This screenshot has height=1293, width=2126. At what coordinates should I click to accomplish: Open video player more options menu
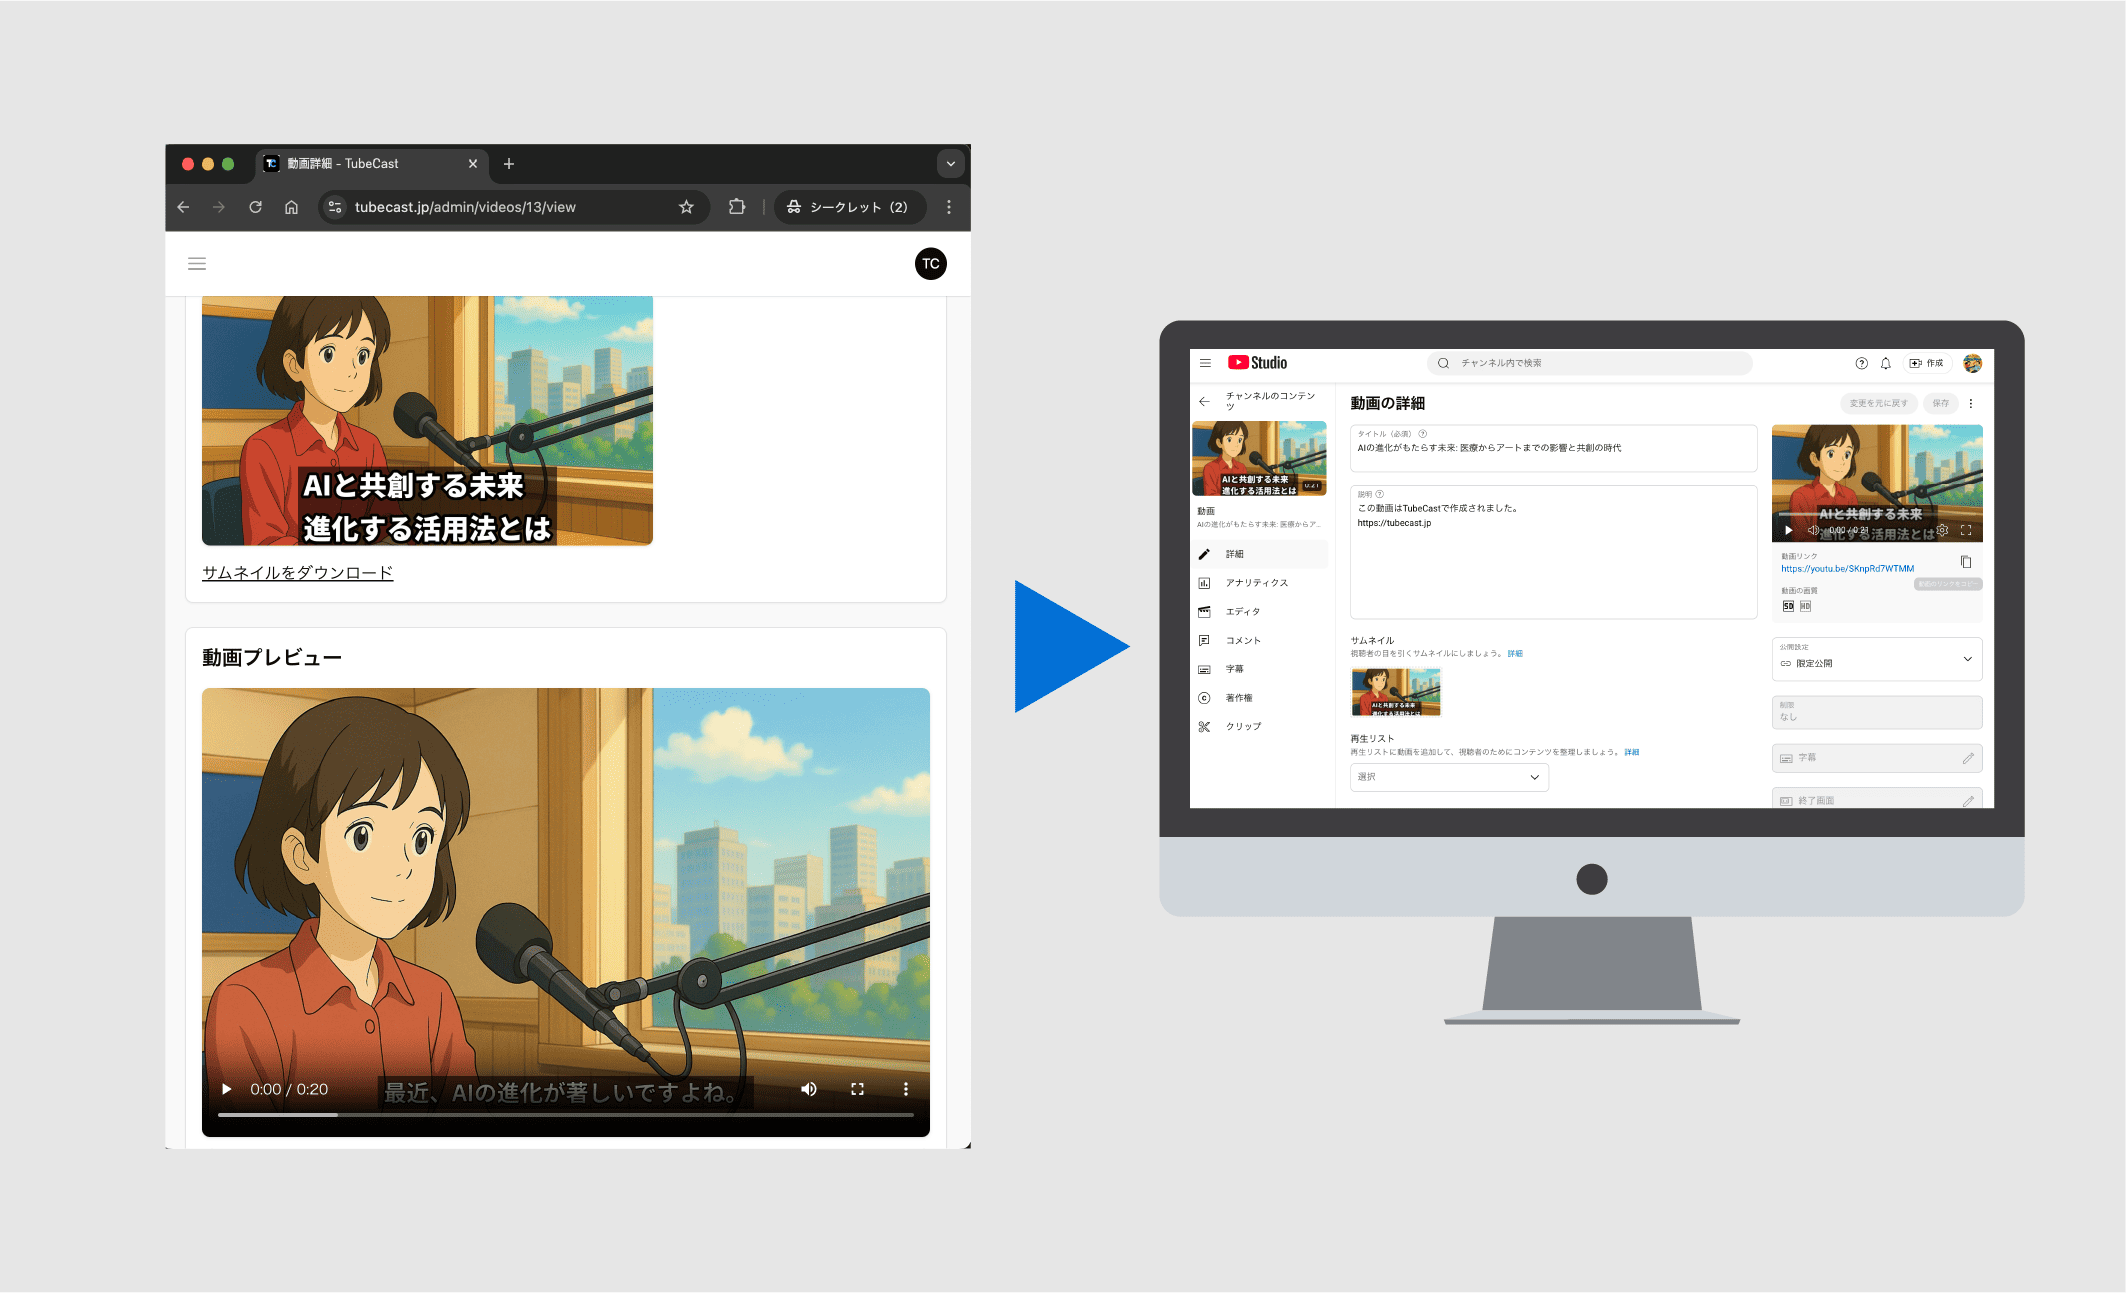point(906,1089)
